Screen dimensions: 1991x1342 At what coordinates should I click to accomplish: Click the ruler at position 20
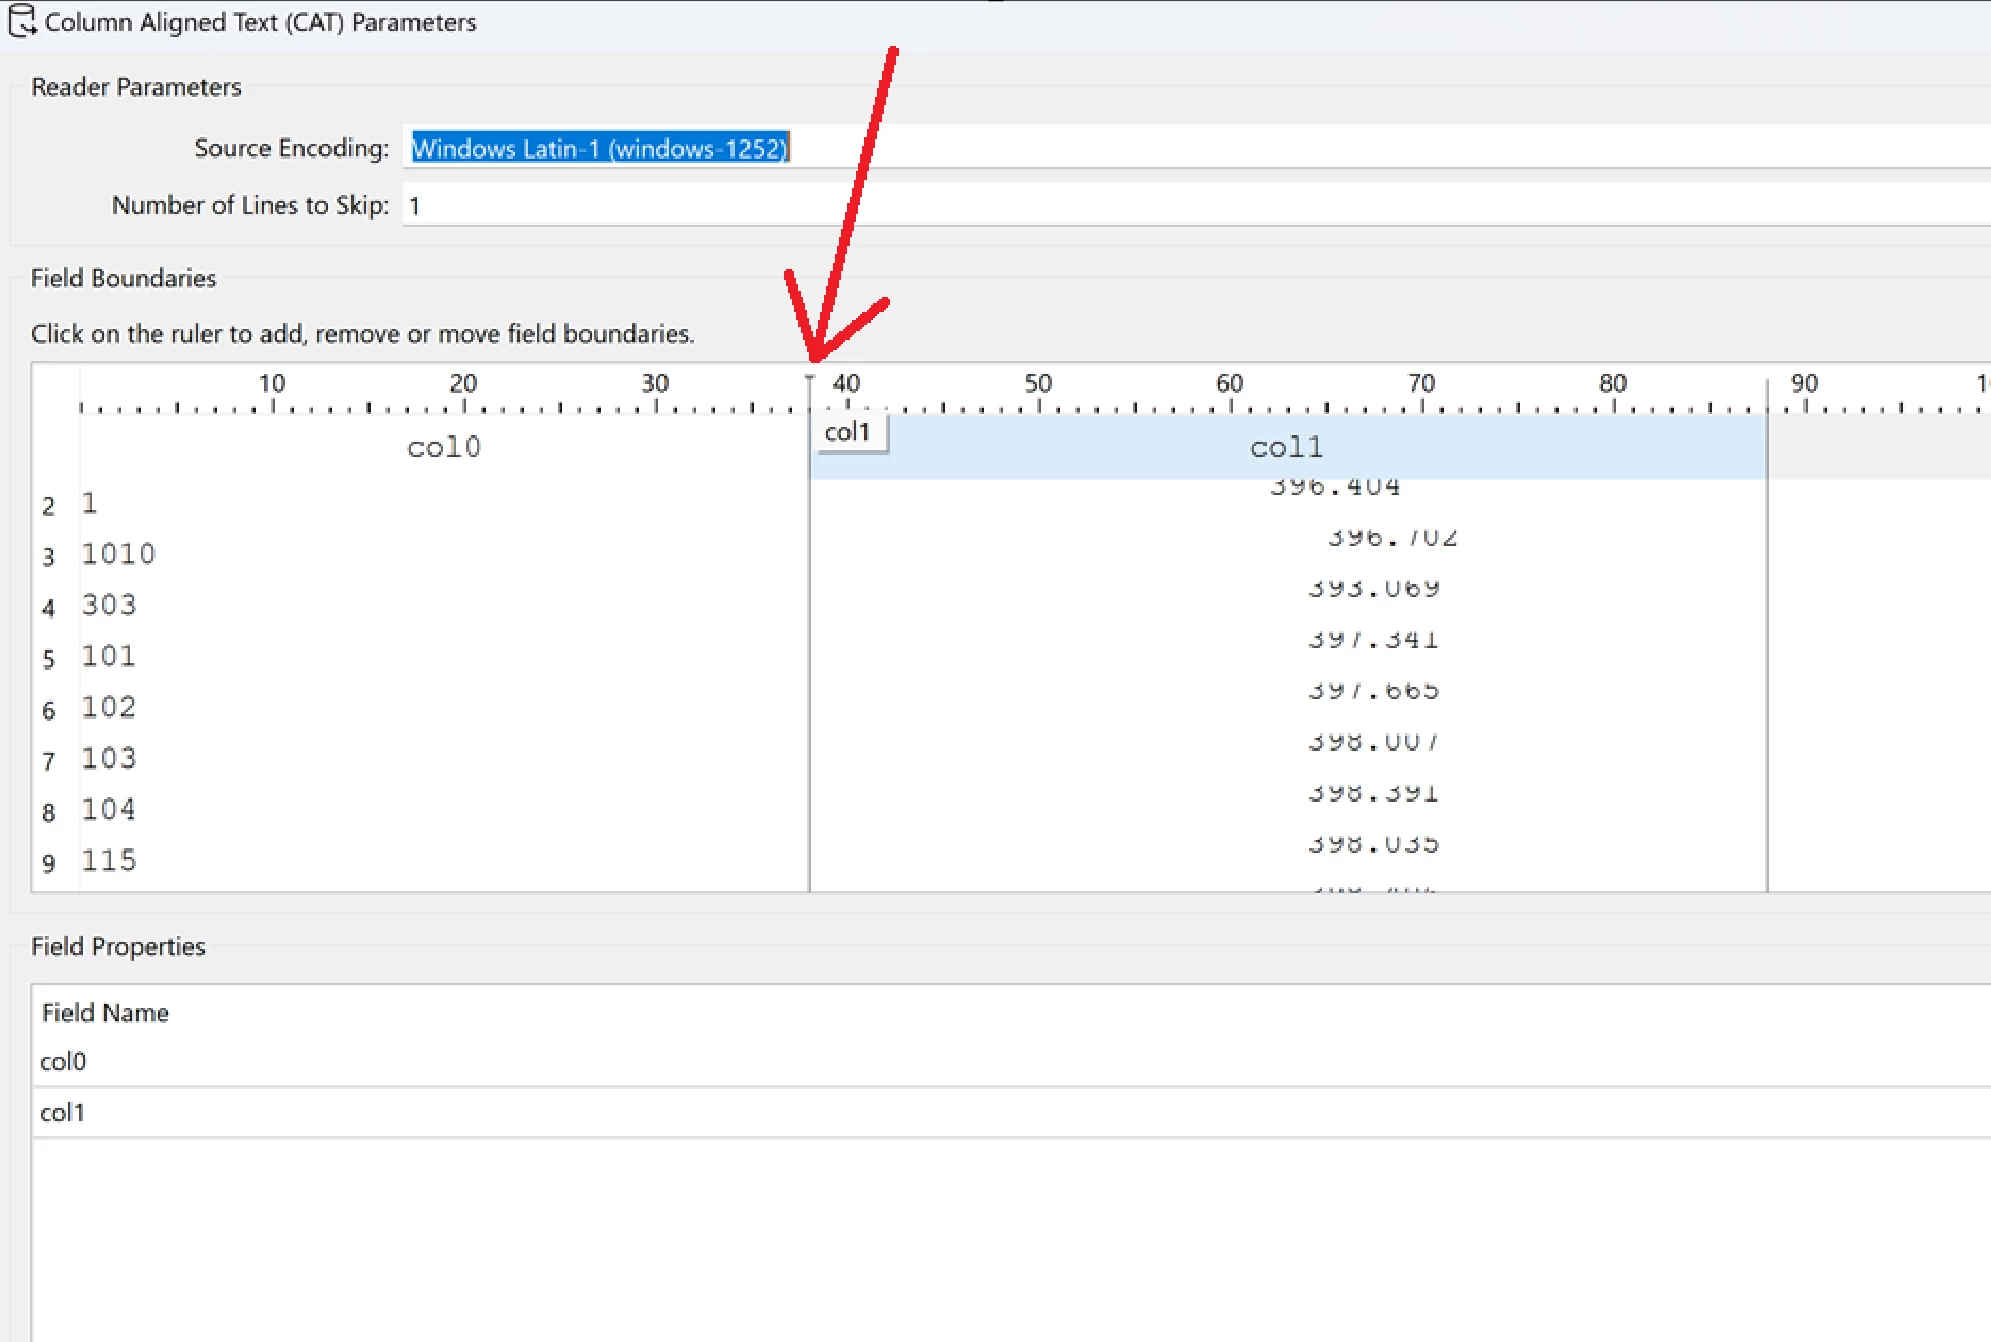tap(464, 404)
